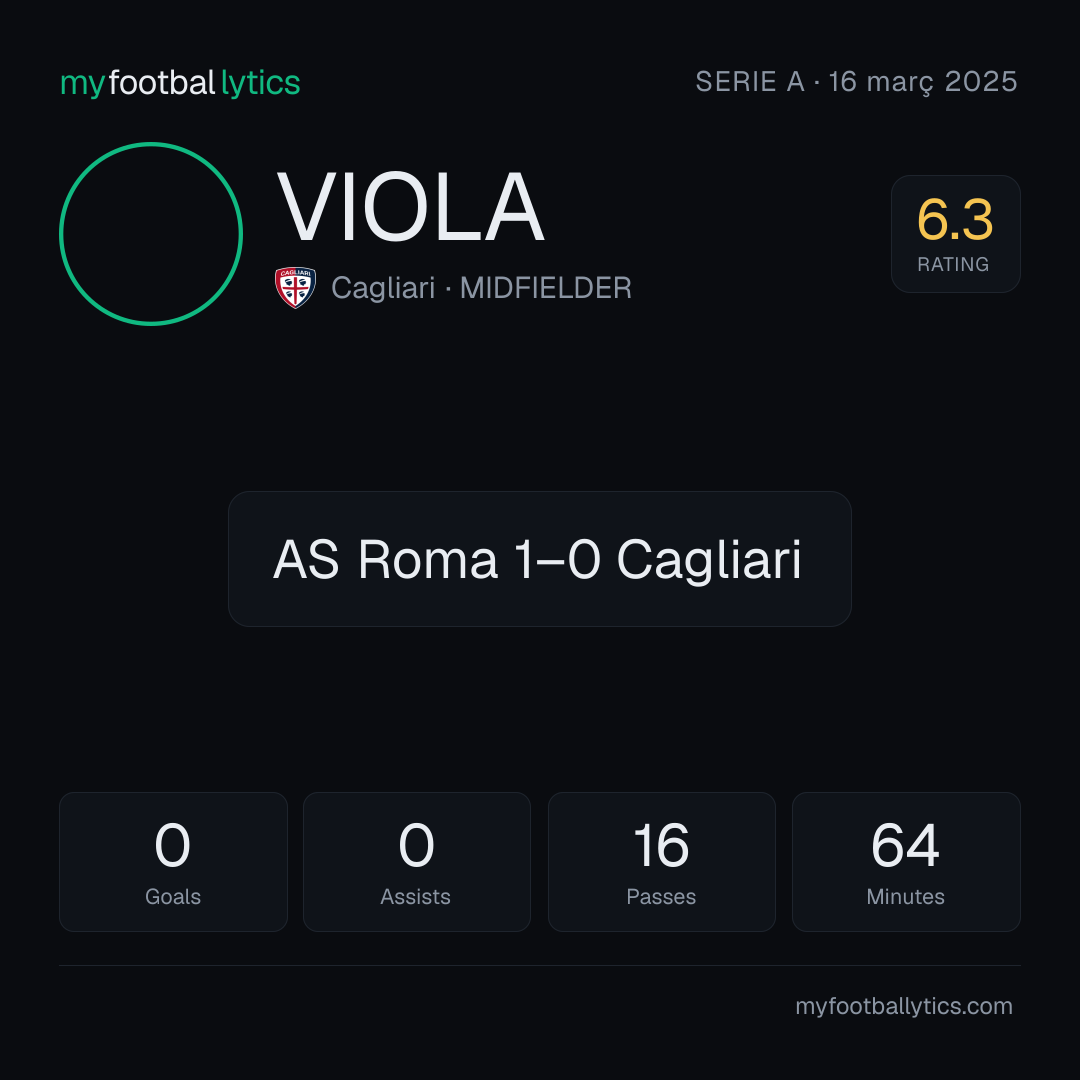The height and width of the screenshot is (1080, 1080).
Task: Open the myfootballytics logo
Action: pyautogui.click(x=180, y=83)
